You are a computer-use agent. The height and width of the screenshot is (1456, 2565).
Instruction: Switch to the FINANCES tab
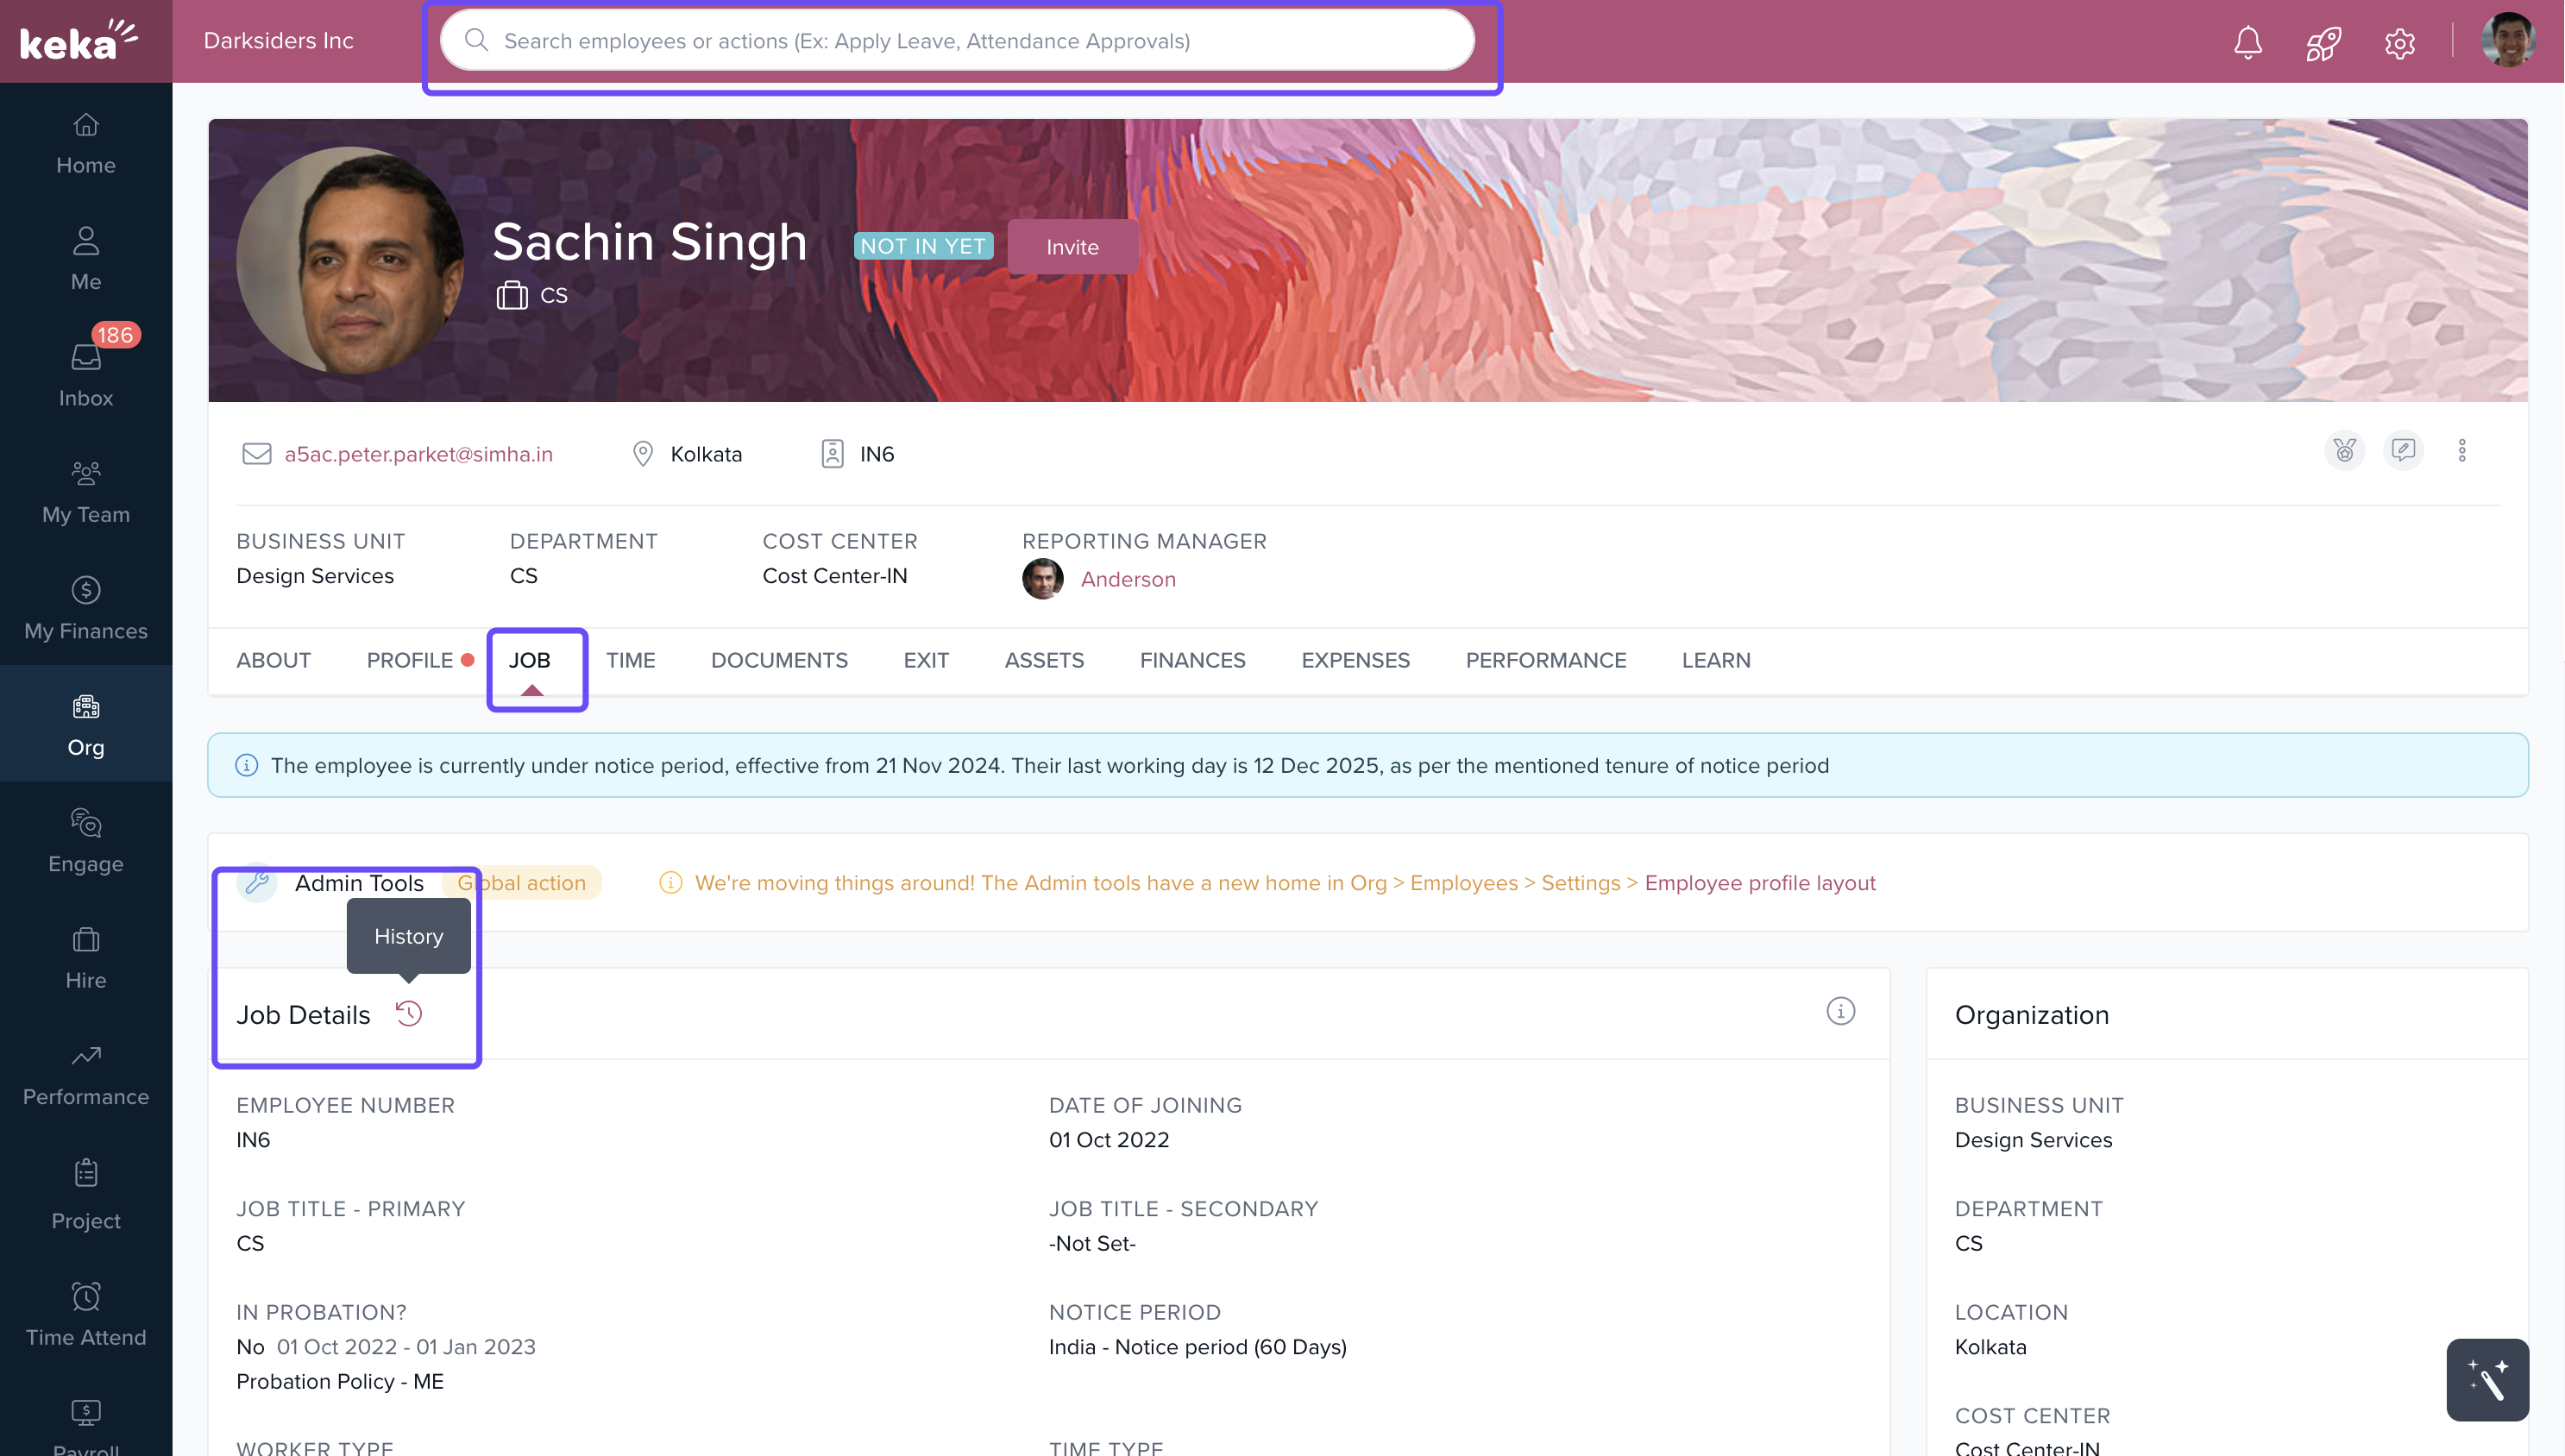pos(1192,660)
